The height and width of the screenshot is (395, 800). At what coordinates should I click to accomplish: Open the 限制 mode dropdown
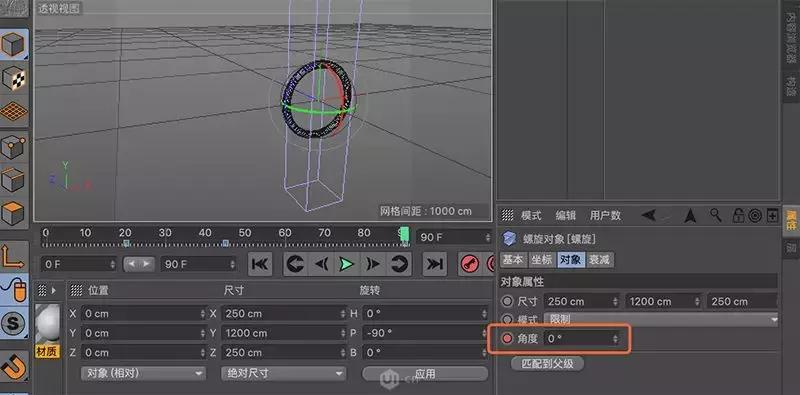click(662, 319)
